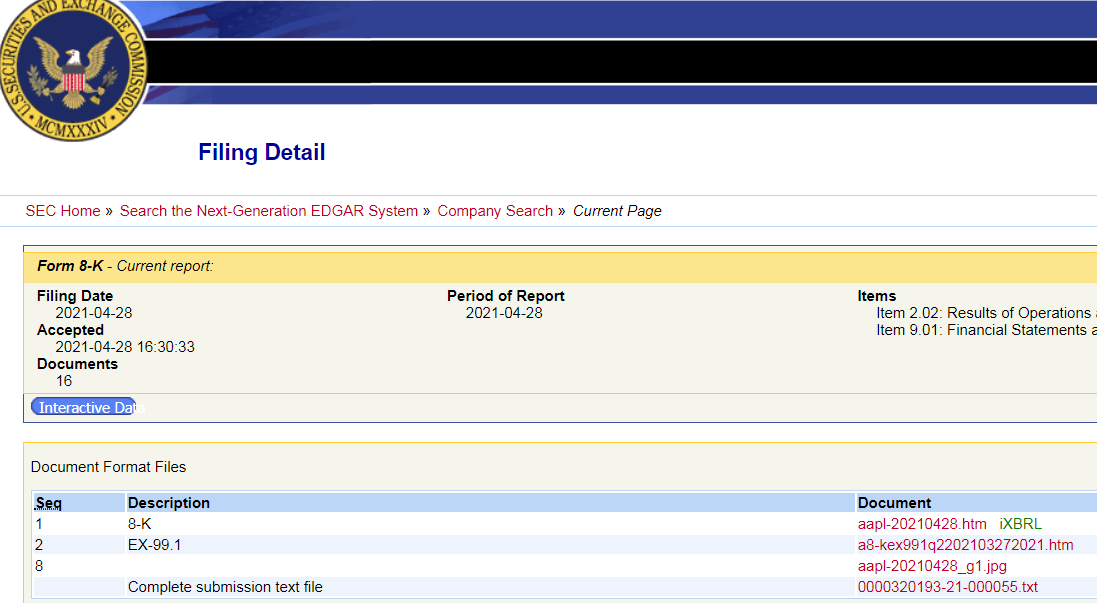Select the Filing Detail page heading
This screenshot has height=603, width=1097.
[262, 152]
